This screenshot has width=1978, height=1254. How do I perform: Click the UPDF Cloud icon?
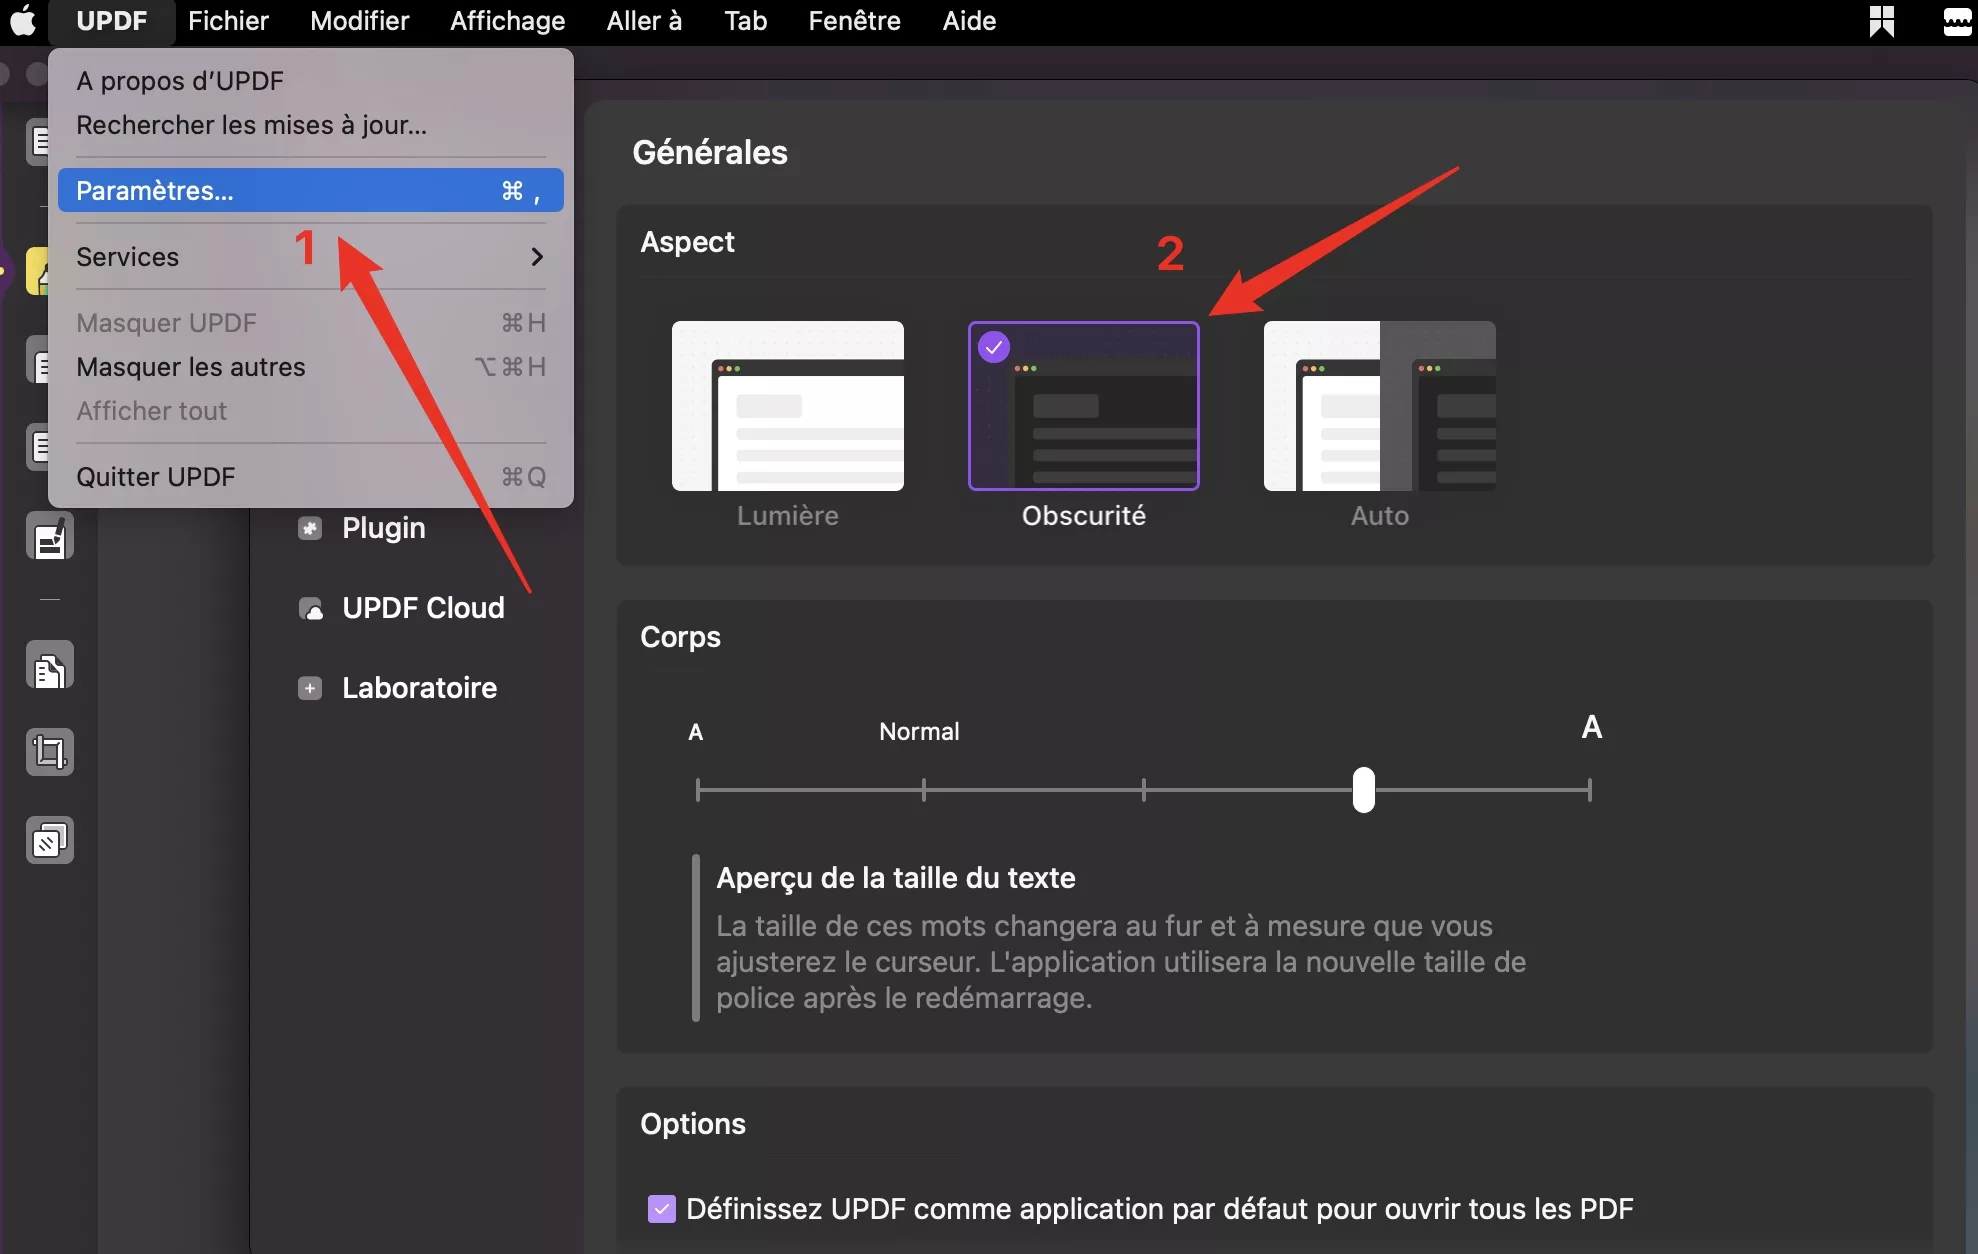[311, 608]
